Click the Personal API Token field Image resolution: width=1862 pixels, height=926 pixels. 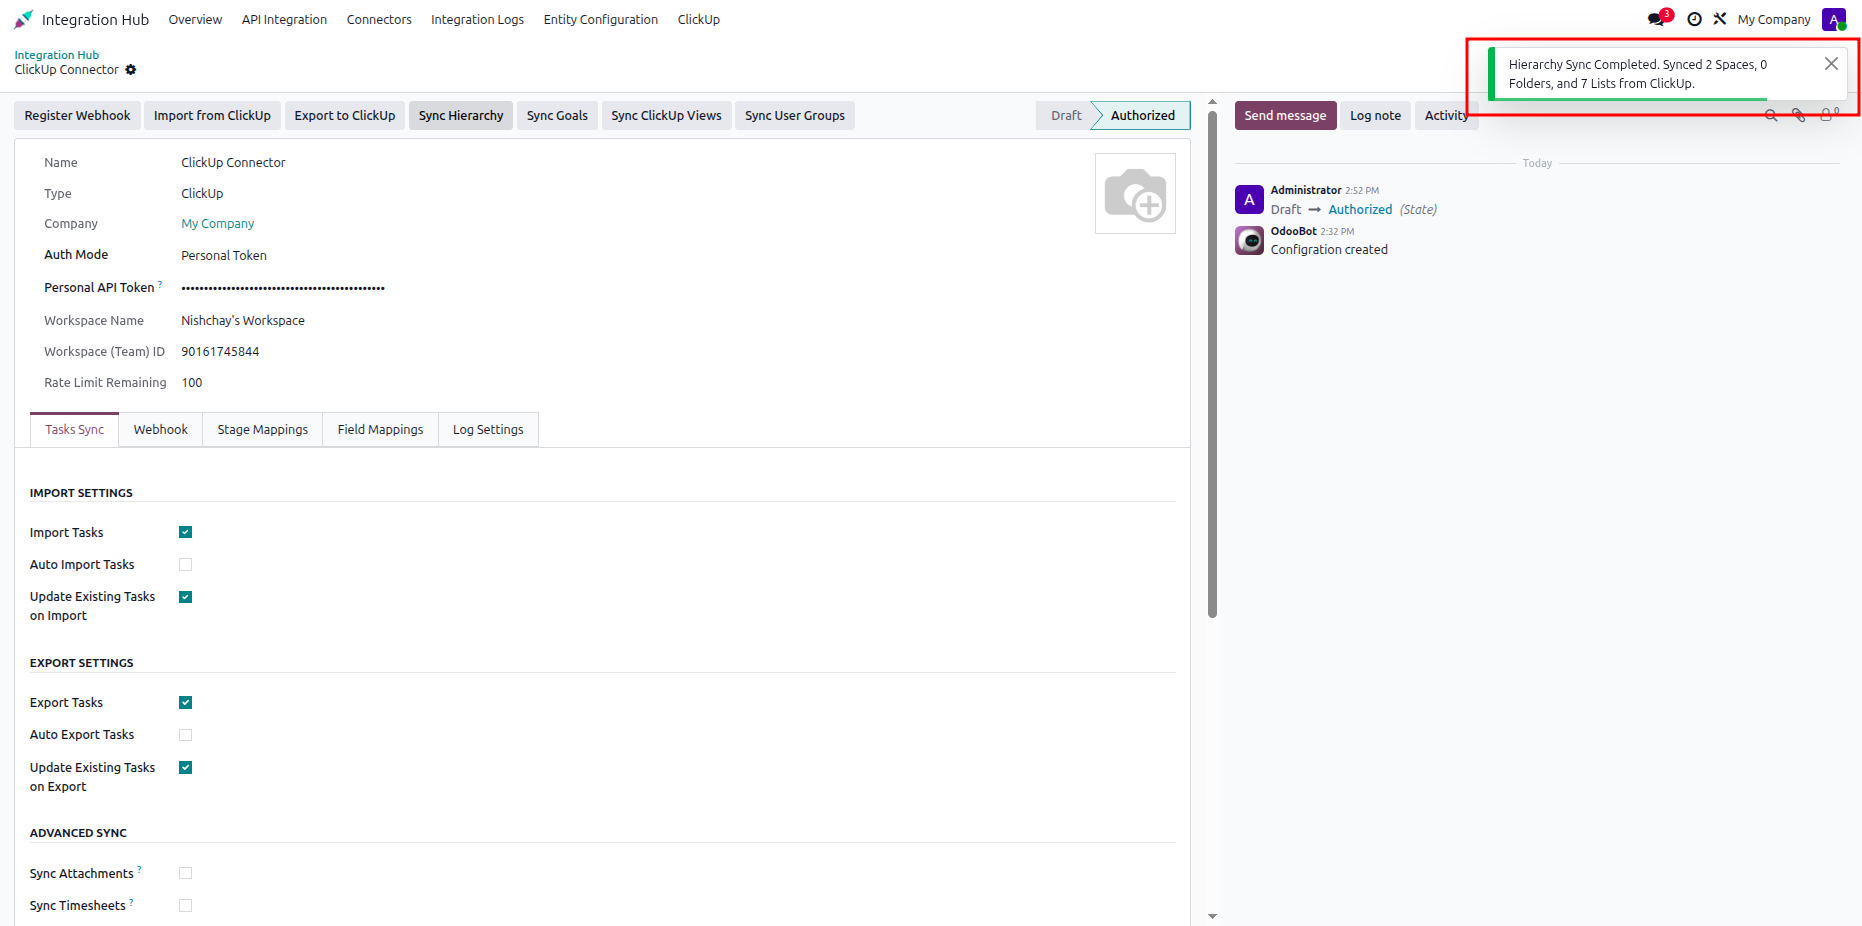pyautogui.click(x=283, y=288)
